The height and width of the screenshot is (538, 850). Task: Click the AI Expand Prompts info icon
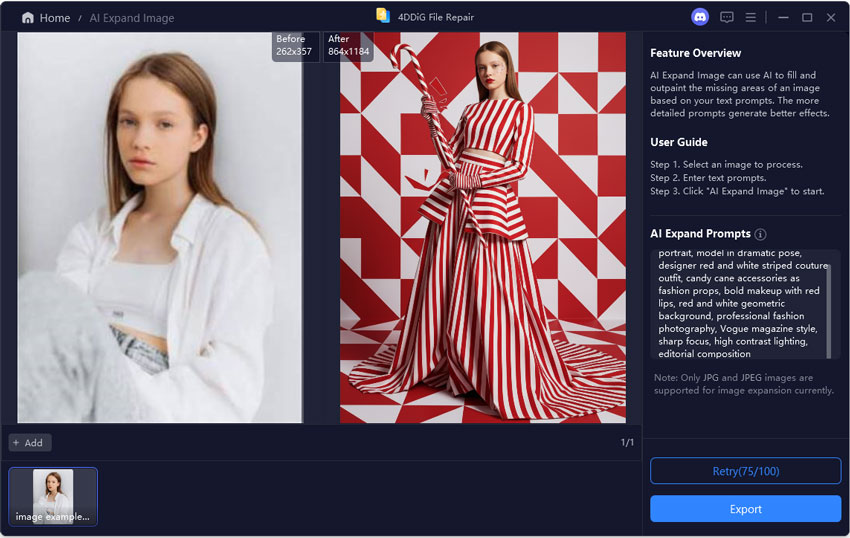point(761,234)
